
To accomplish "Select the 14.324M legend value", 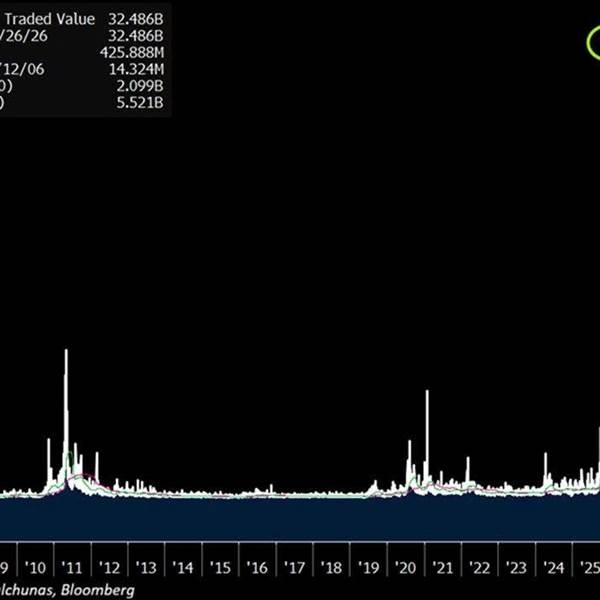I will (137, 69).
